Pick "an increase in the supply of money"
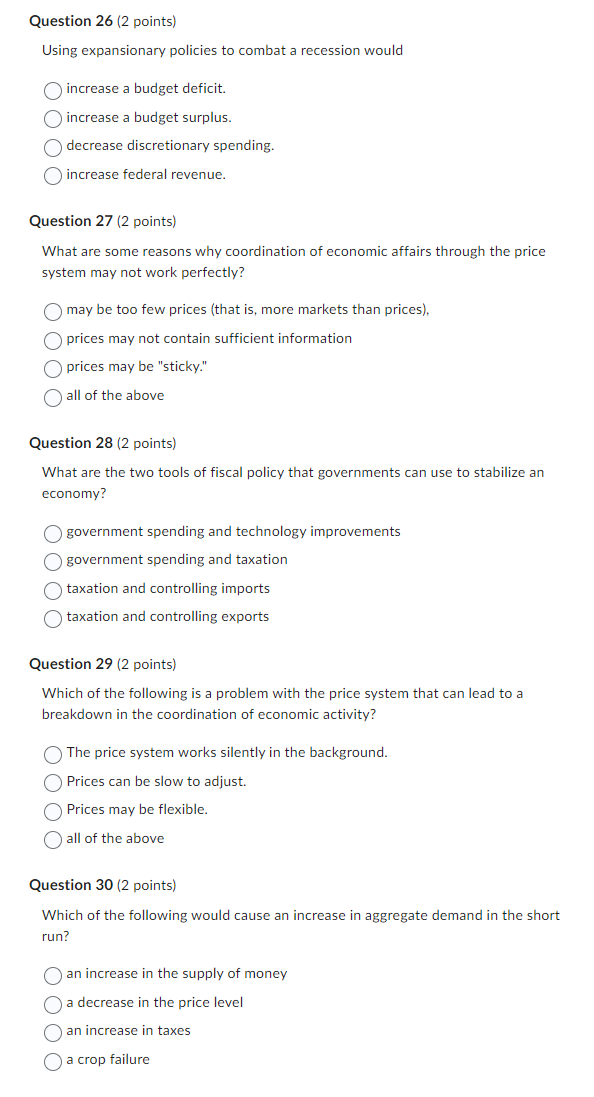The image size is (594, 1097). coord(52,975)
